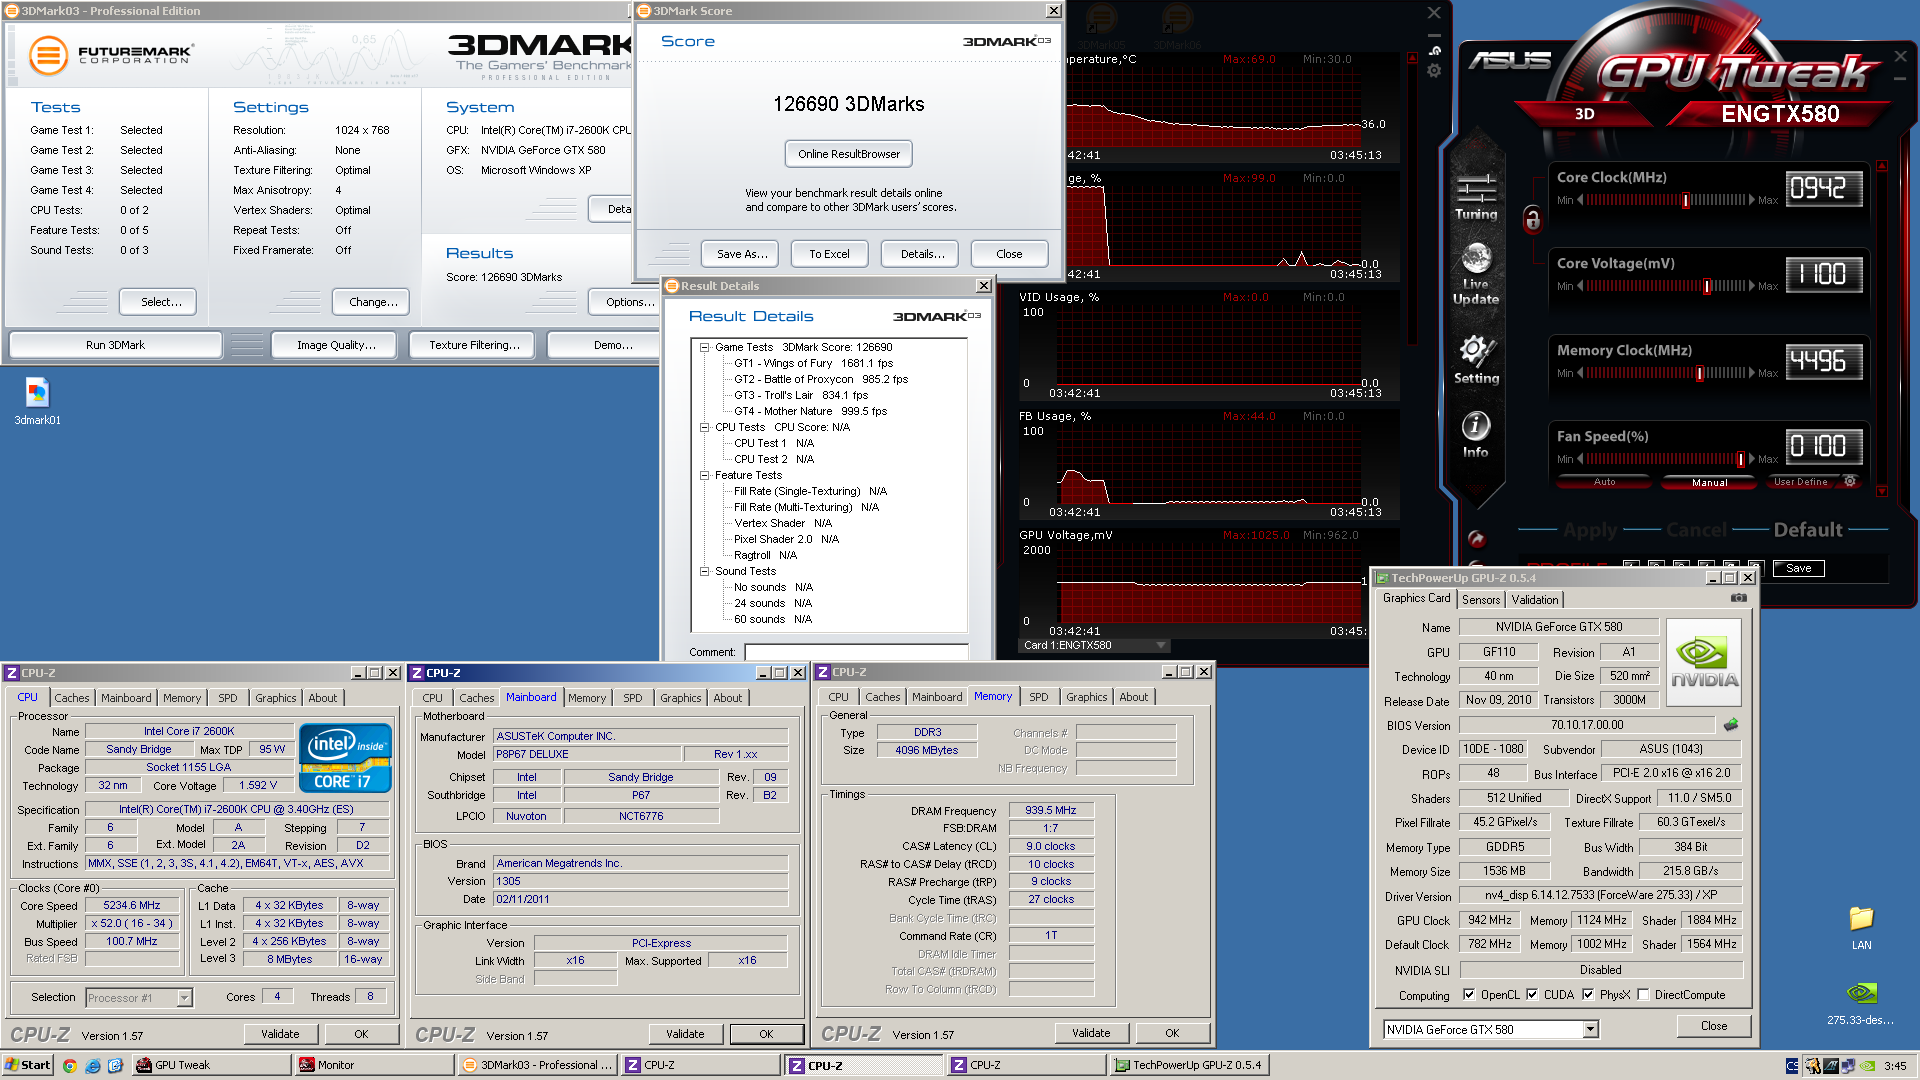Open SPD tab in middle CPU-Z window

pos(632,698)
